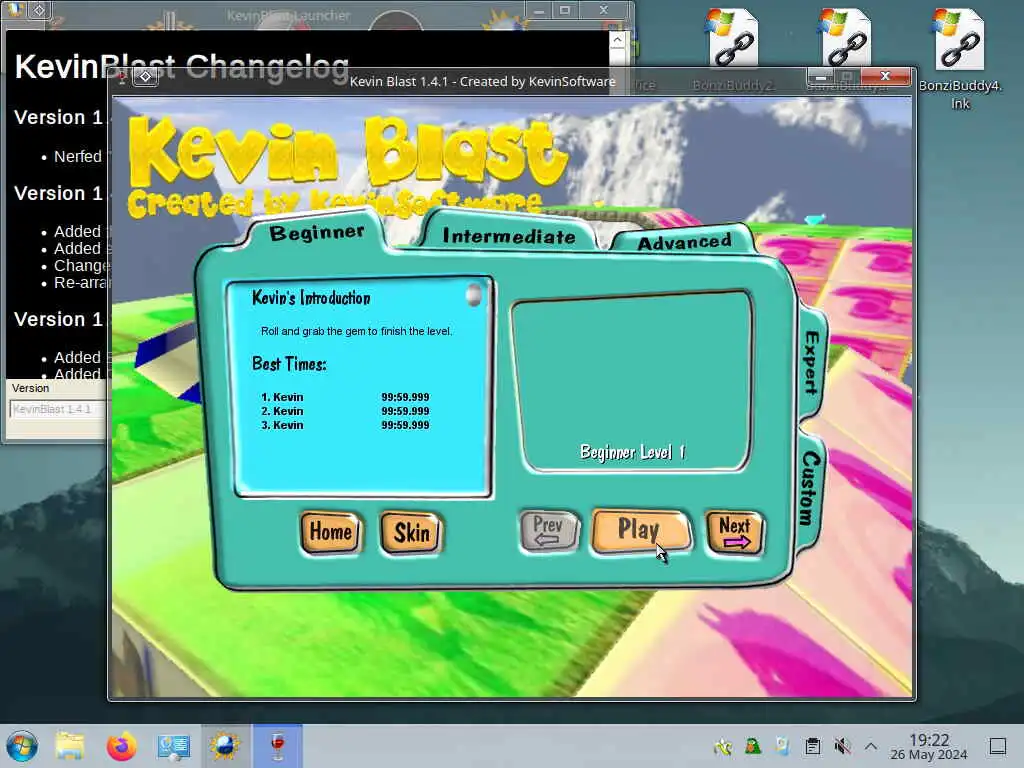1024x768 pixels.
Task: Open the clock showing 19:22
Action: pos(929,746)
